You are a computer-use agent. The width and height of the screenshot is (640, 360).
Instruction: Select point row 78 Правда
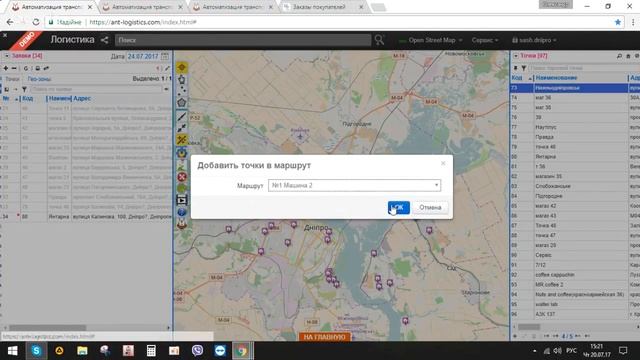pos(575,137)
